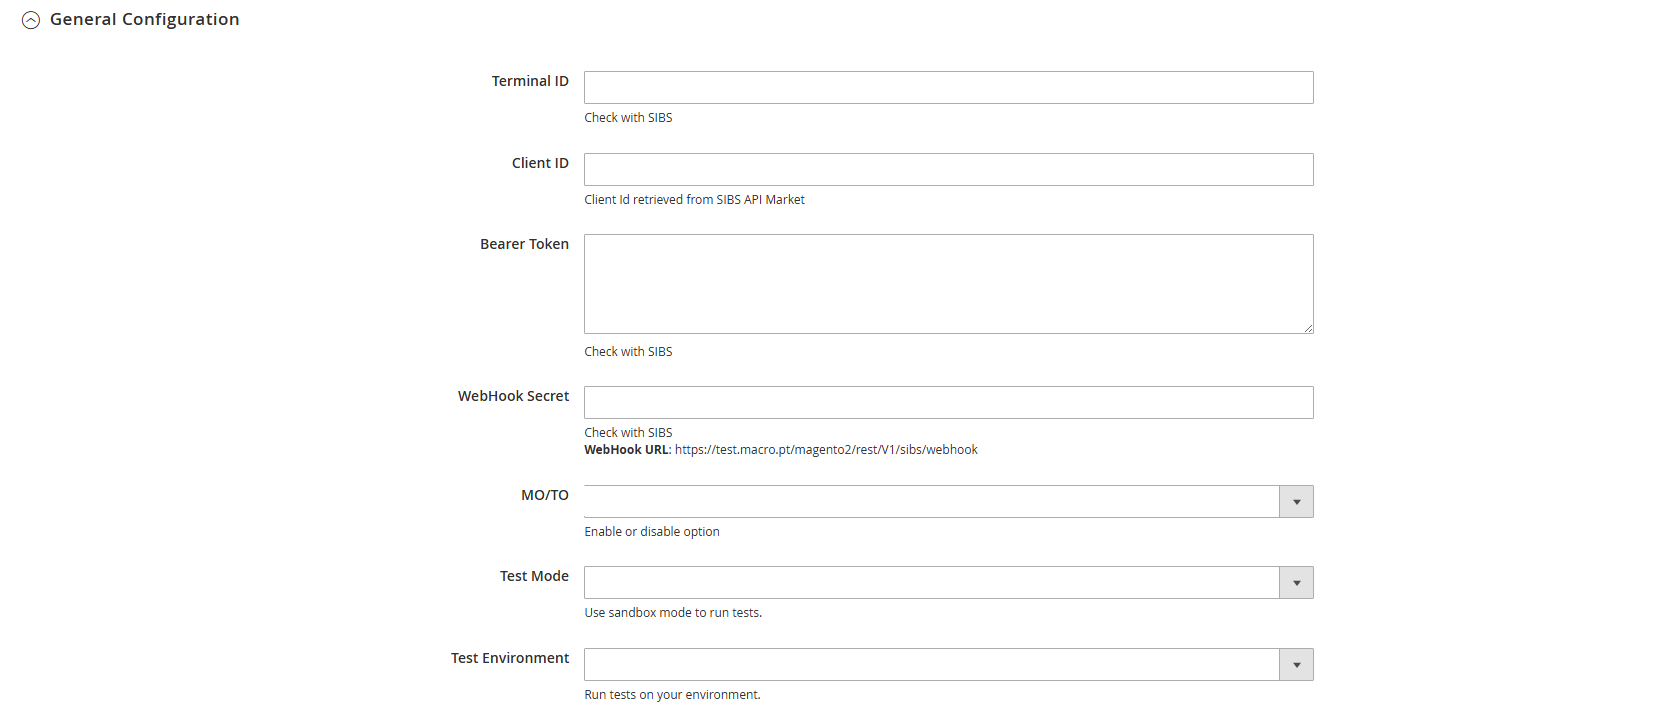
Task: Open the Test Environment dropdown arrow
Action: [1296, 665]
